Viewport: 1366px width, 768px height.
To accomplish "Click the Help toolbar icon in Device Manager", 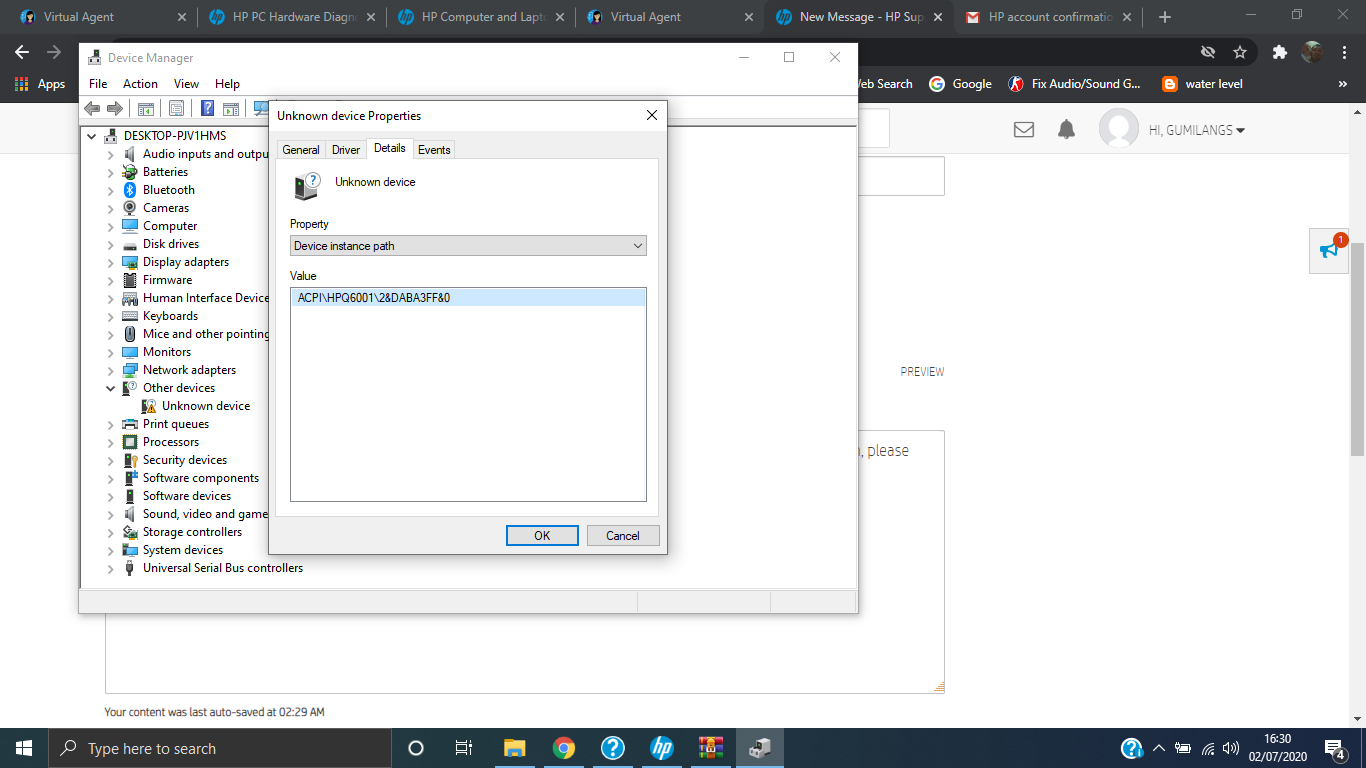I will click(x=208, y=108).
